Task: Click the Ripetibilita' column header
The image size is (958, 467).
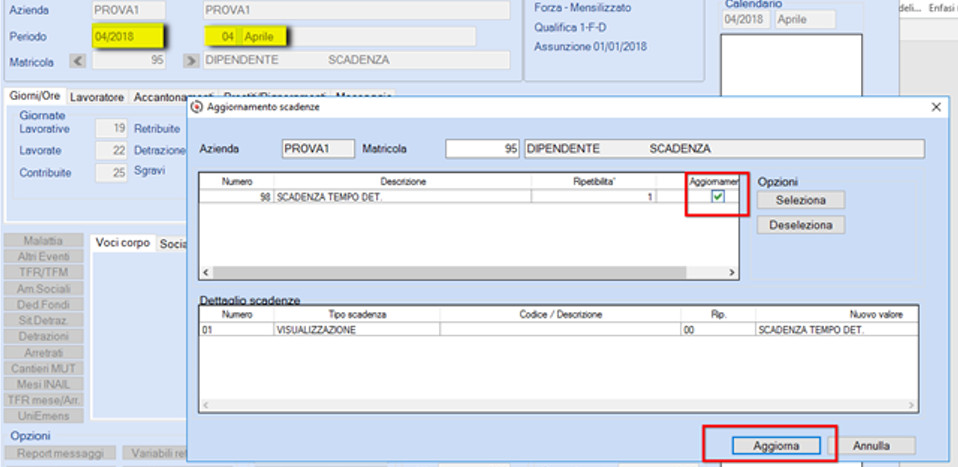Action: tap(594, 182)
